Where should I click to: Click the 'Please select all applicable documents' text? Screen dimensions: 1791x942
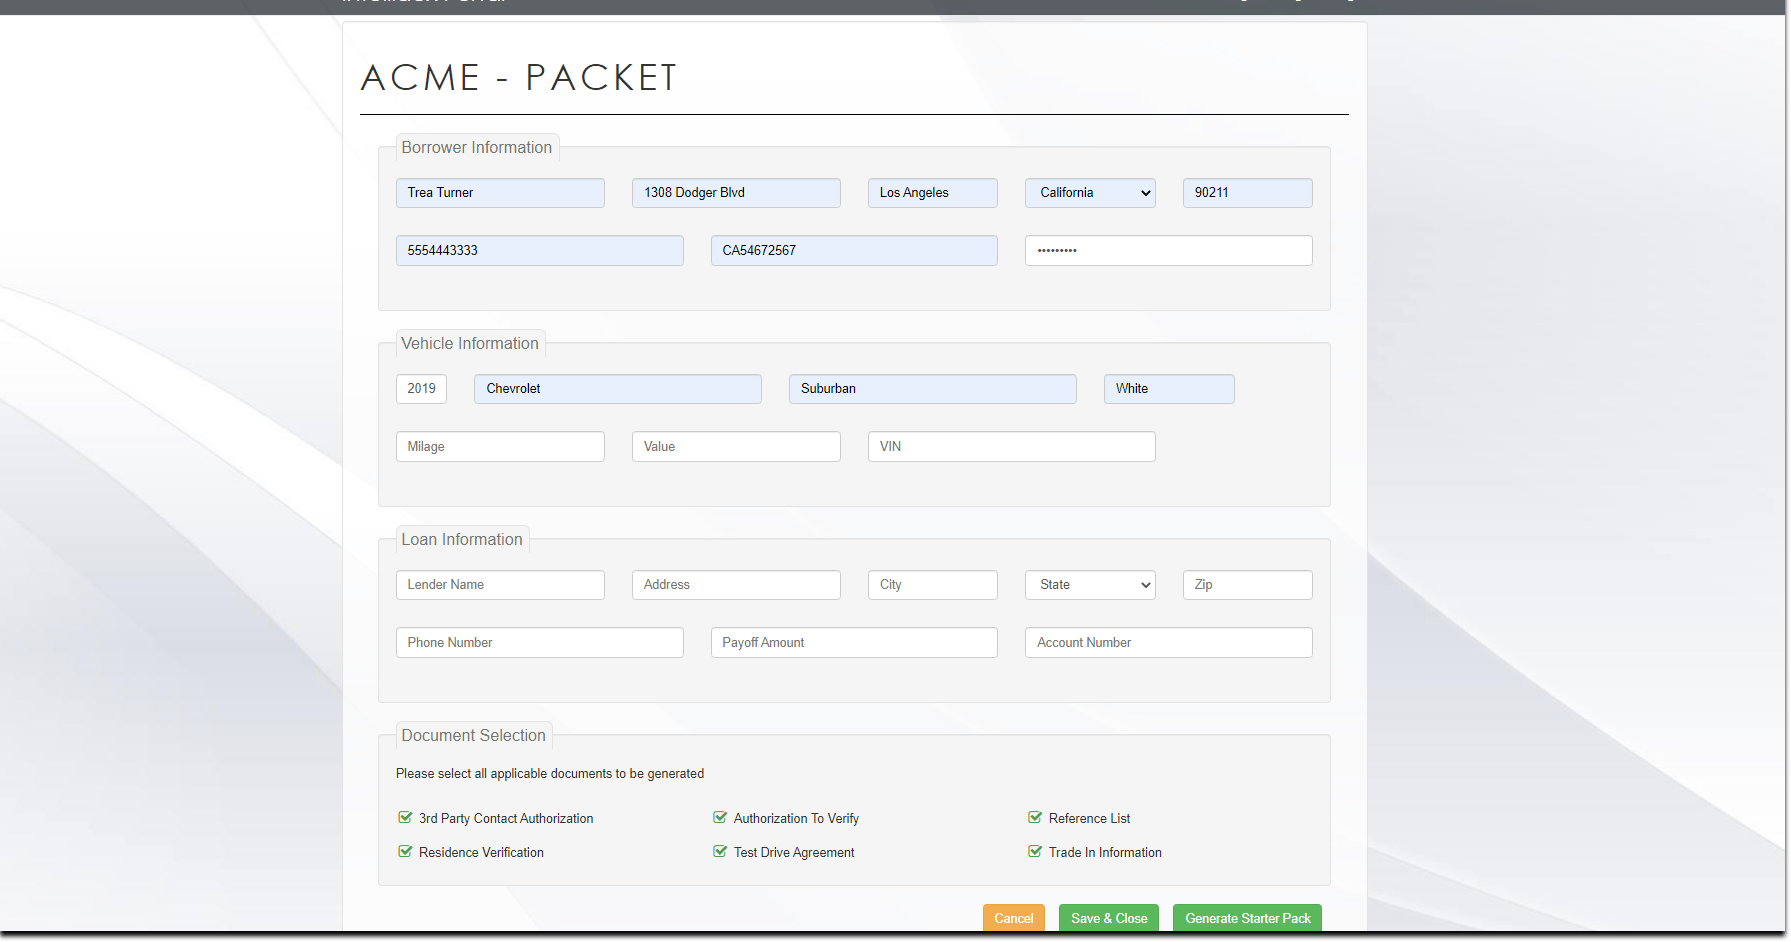pos(550,774)
